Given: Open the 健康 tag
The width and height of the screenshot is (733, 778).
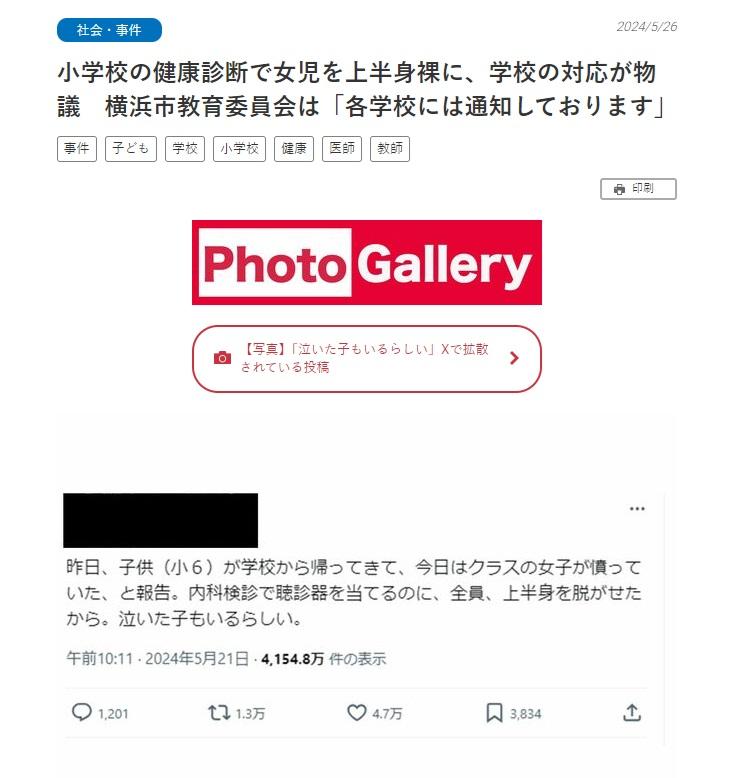Looking at the screenshot, I should tap(294, 148).
